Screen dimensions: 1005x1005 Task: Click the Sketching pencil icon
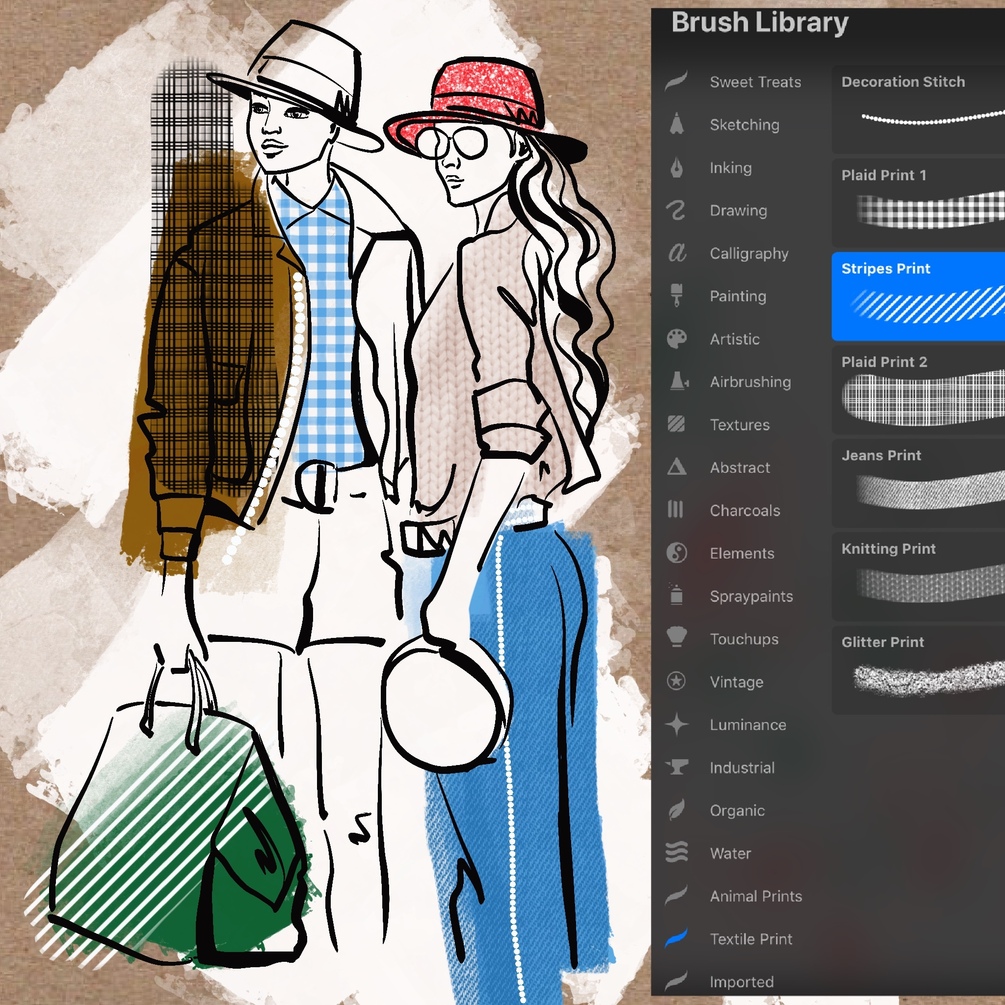676,124
